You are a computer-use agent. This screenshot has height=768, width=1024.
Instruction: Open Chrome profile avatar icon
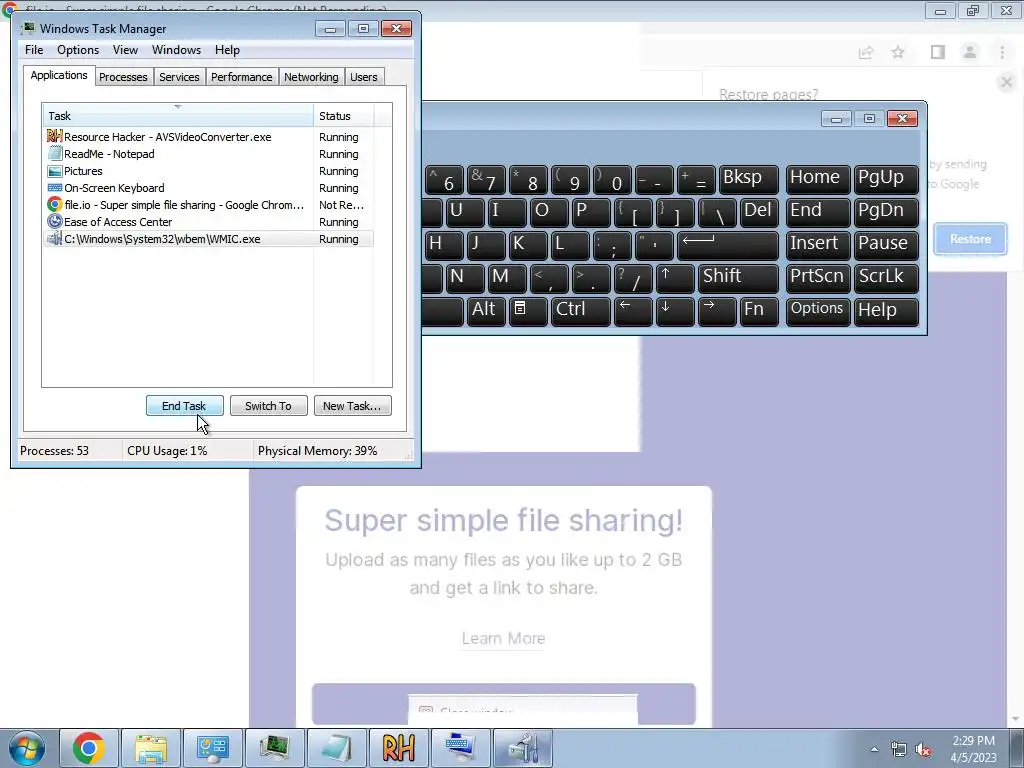tap(970, 52)
